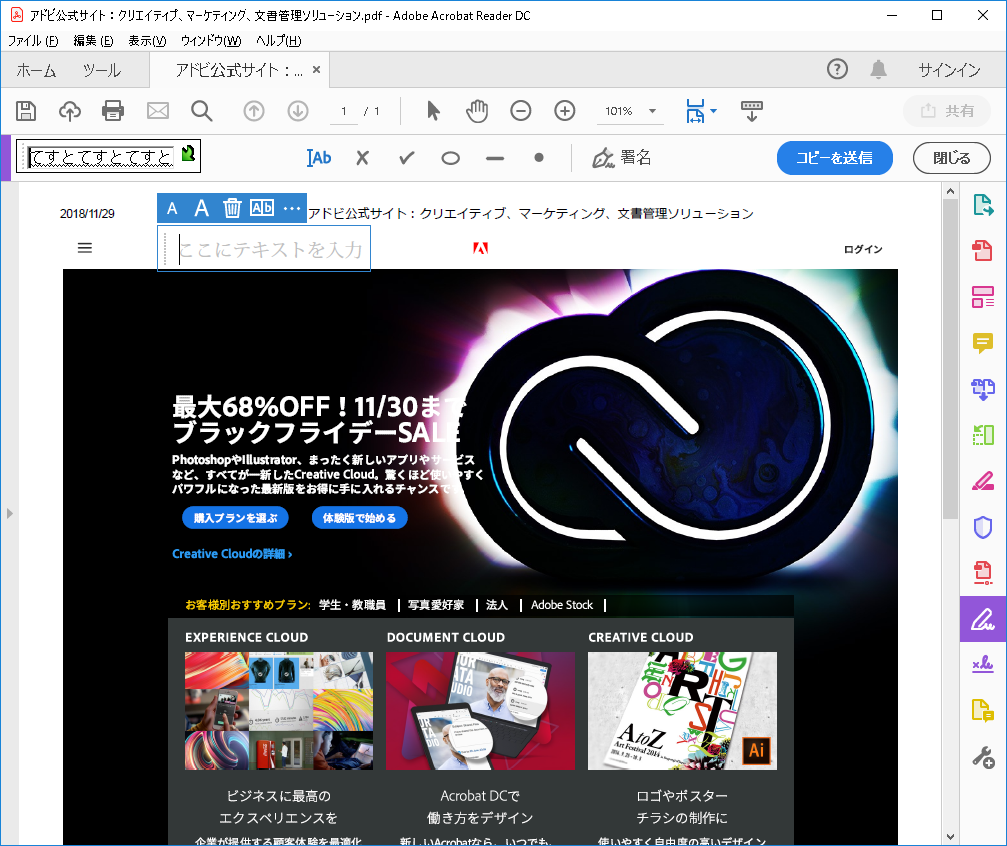This screenshot has height=846, width=1007.
Task: Zoom in with plus icon
Action: (565, 111)
